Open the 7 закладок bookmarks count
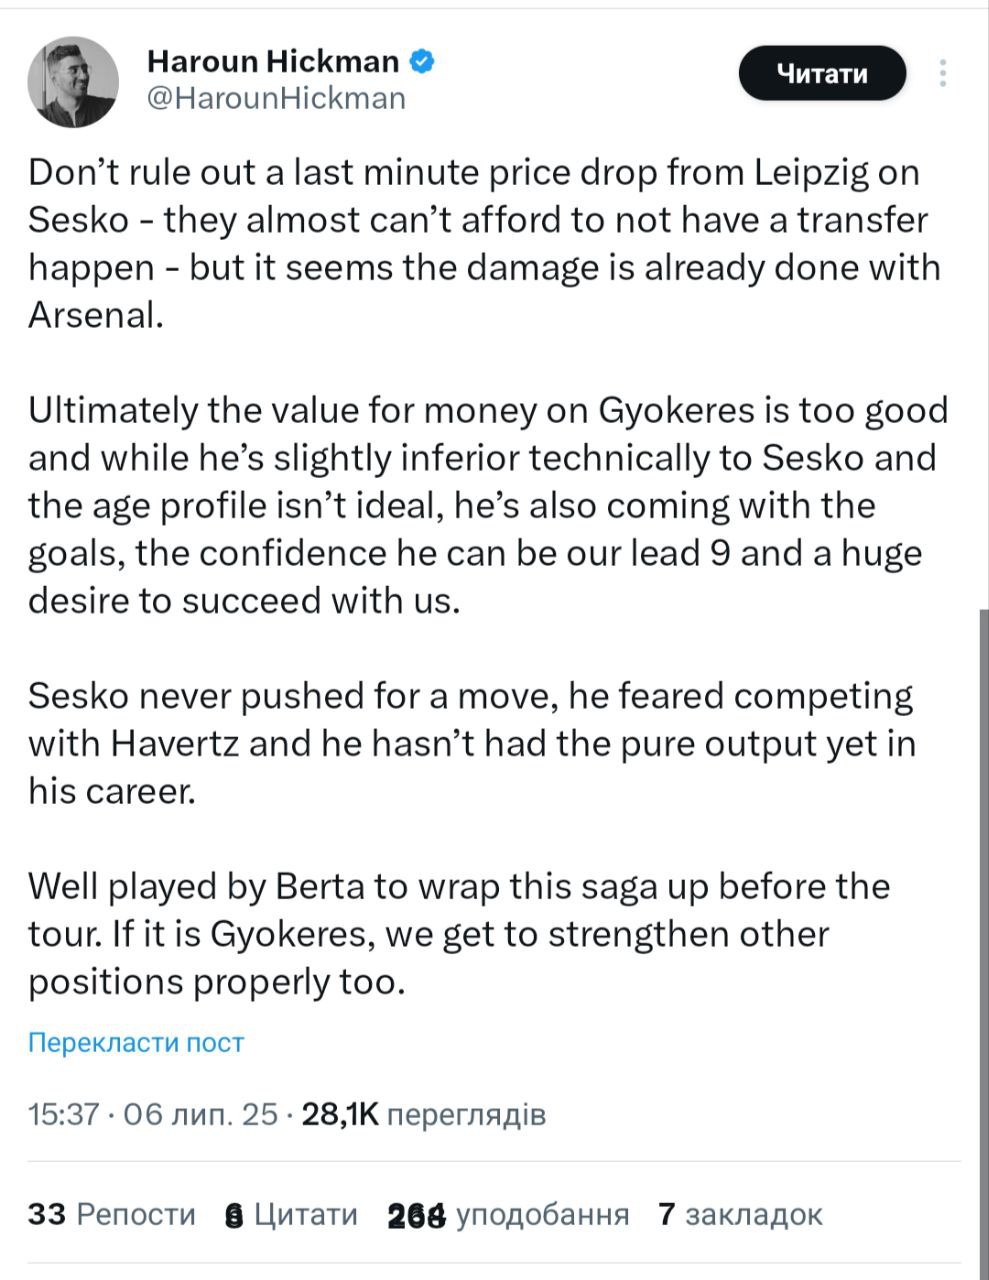Image resolution: width=989 pixels, height=1280 pixels. point(740,1214)
